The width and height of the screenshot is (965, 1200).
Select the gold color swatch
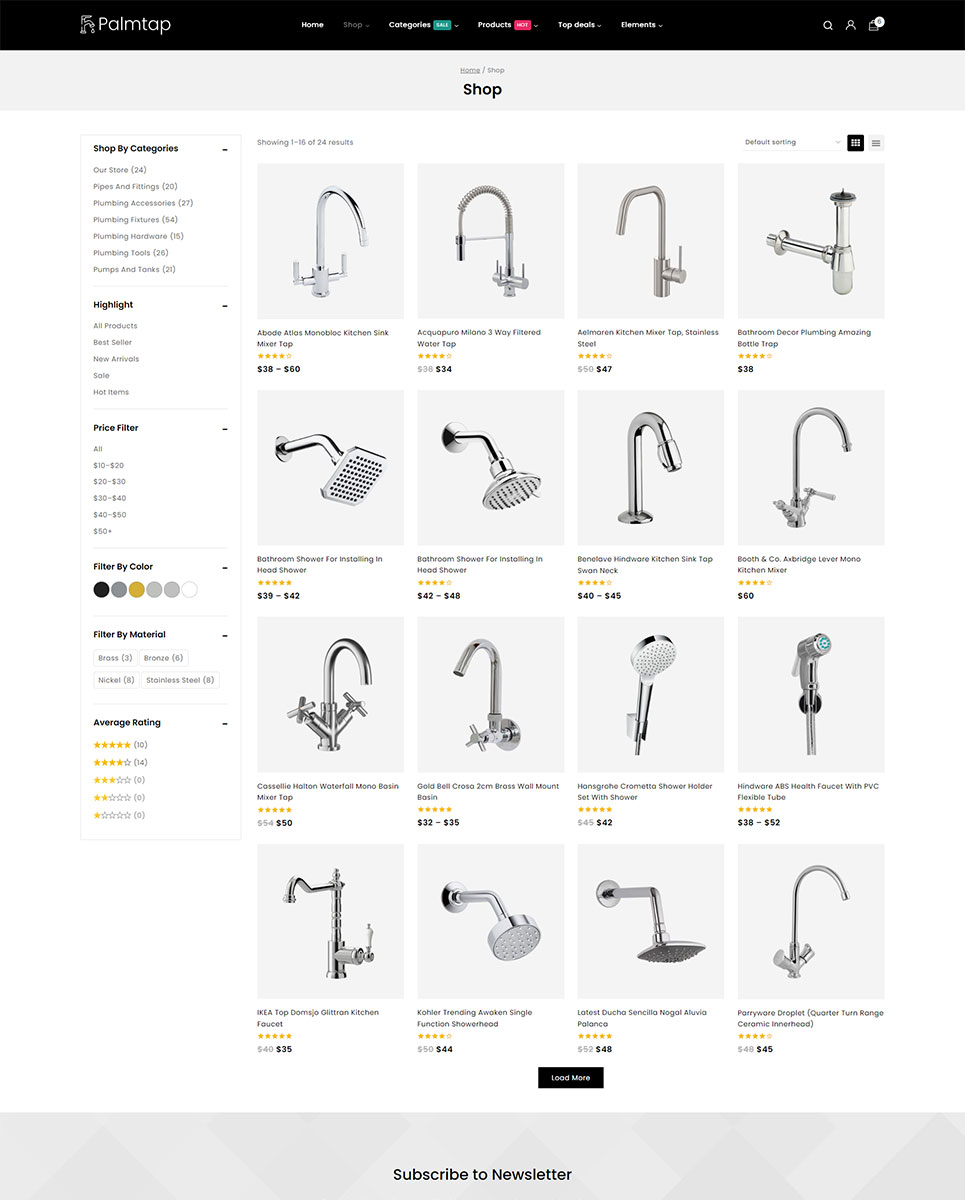click(x=137, y=590)
